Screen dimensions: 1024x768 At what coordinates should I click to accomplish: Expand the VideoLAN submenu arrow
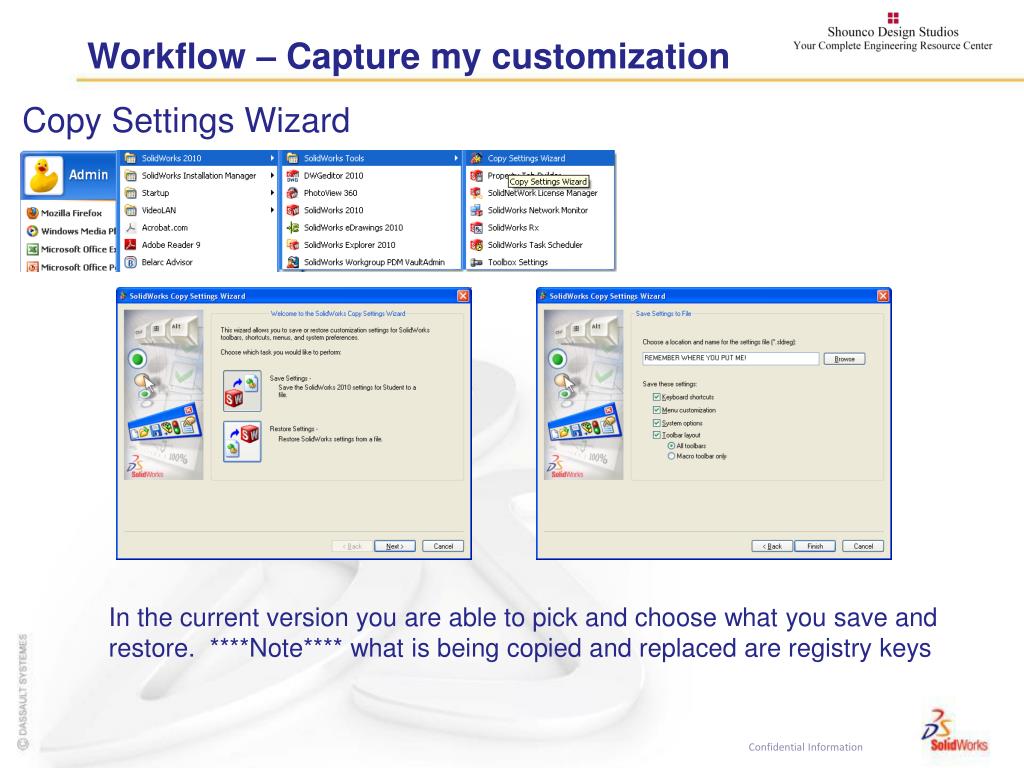pos(272,210)
